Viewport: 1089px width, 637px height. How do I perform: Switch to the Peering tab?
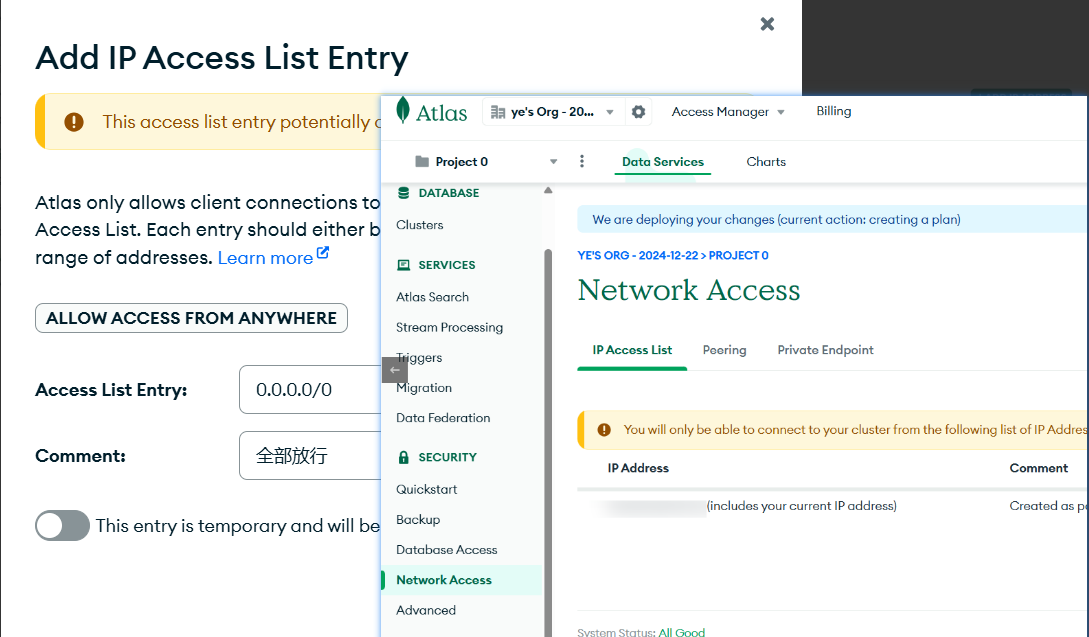pos(724,350)
